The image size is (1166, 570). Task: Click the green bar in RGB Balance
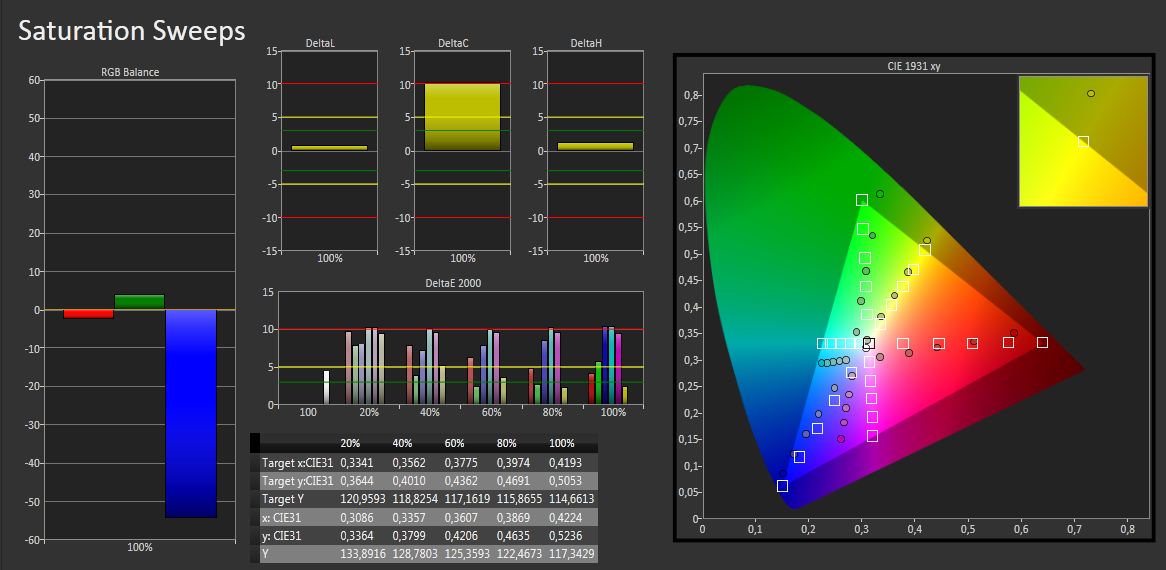pyautogui.click(x=139, y=302)
